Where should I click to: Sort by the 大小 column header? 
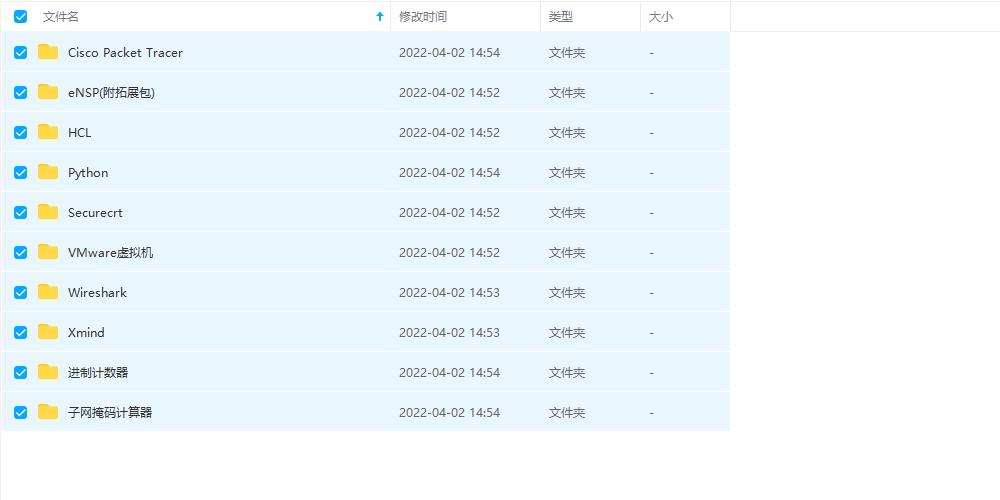click(x=660, y=17)
